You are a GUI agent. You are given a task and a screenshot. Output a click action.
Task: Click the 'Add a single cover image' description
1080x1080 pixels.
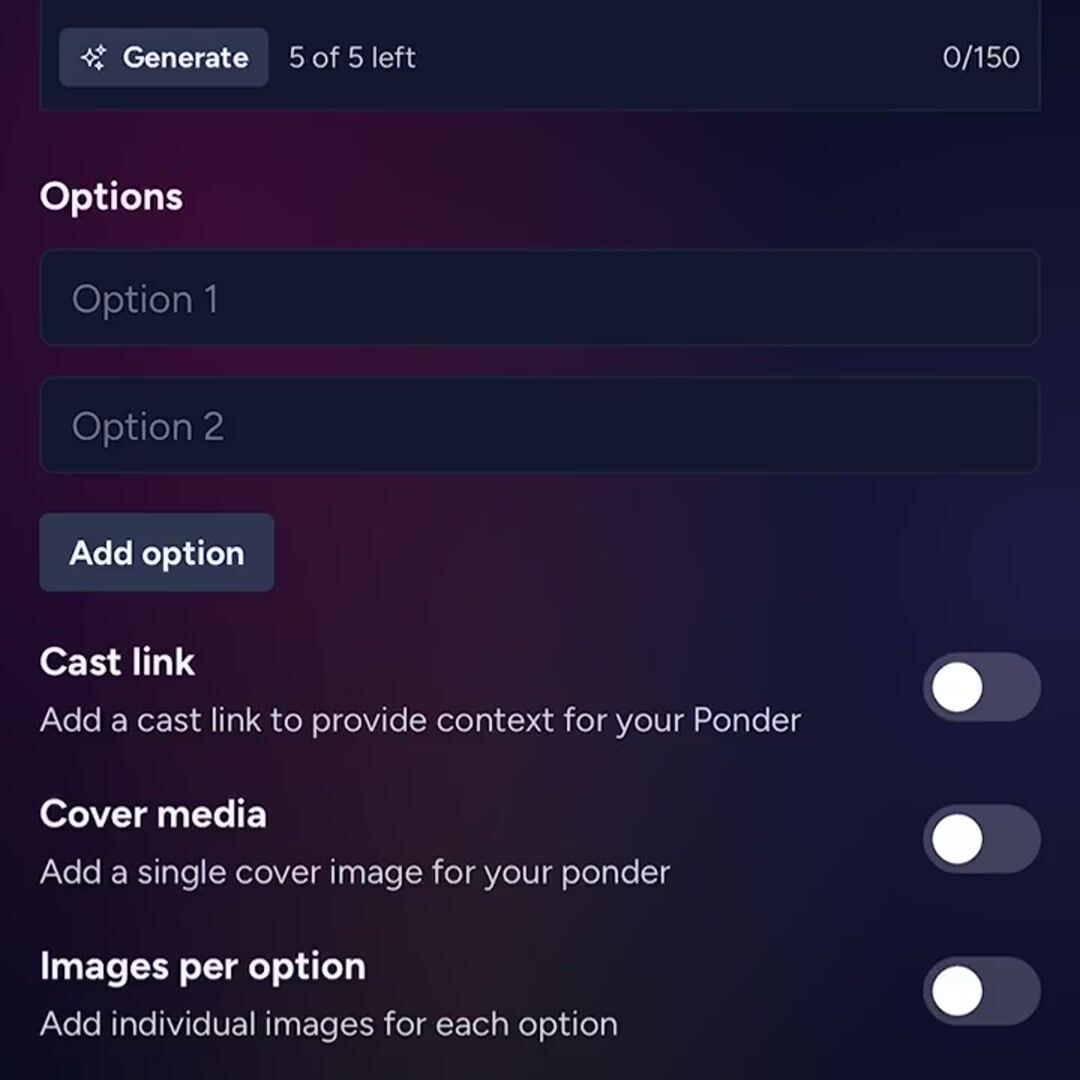(354, 872)
